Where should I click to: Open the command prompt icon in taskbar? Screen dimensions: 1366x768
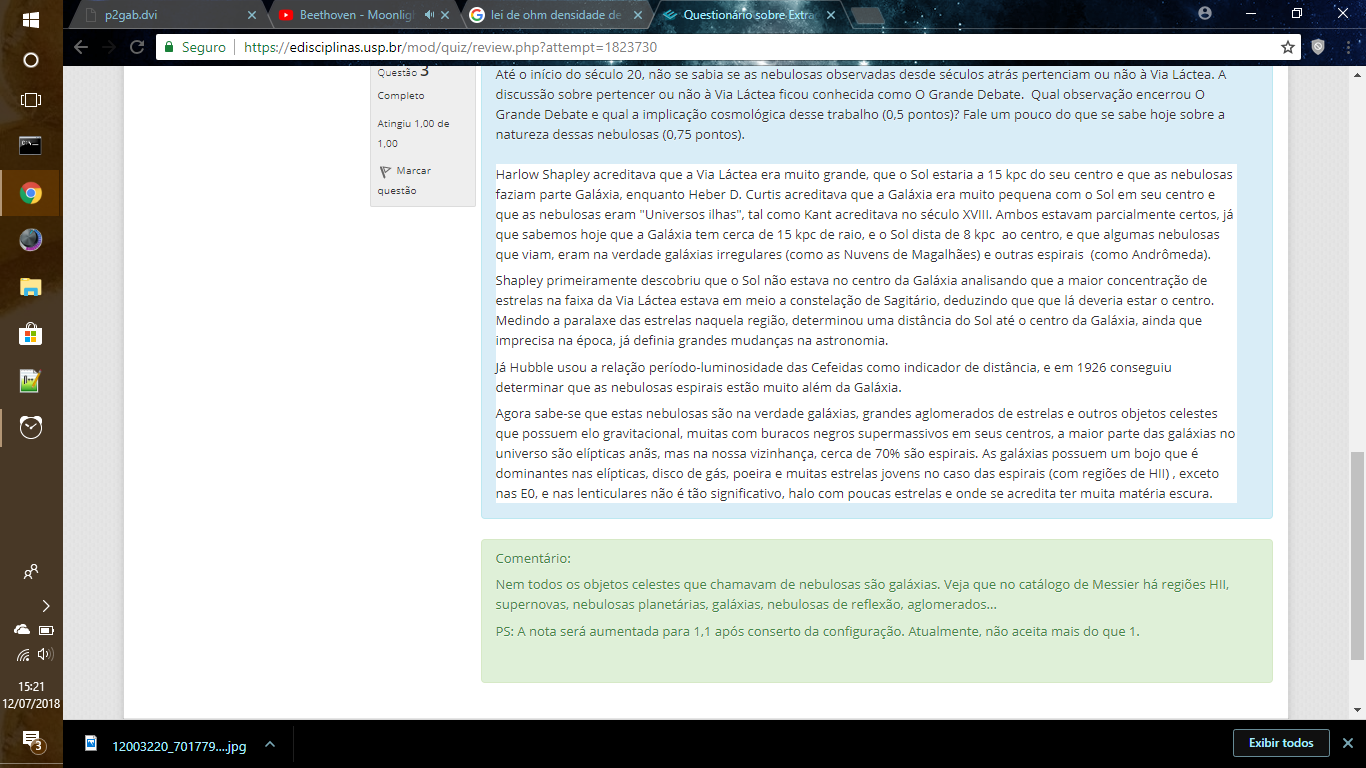click(31, 146)
